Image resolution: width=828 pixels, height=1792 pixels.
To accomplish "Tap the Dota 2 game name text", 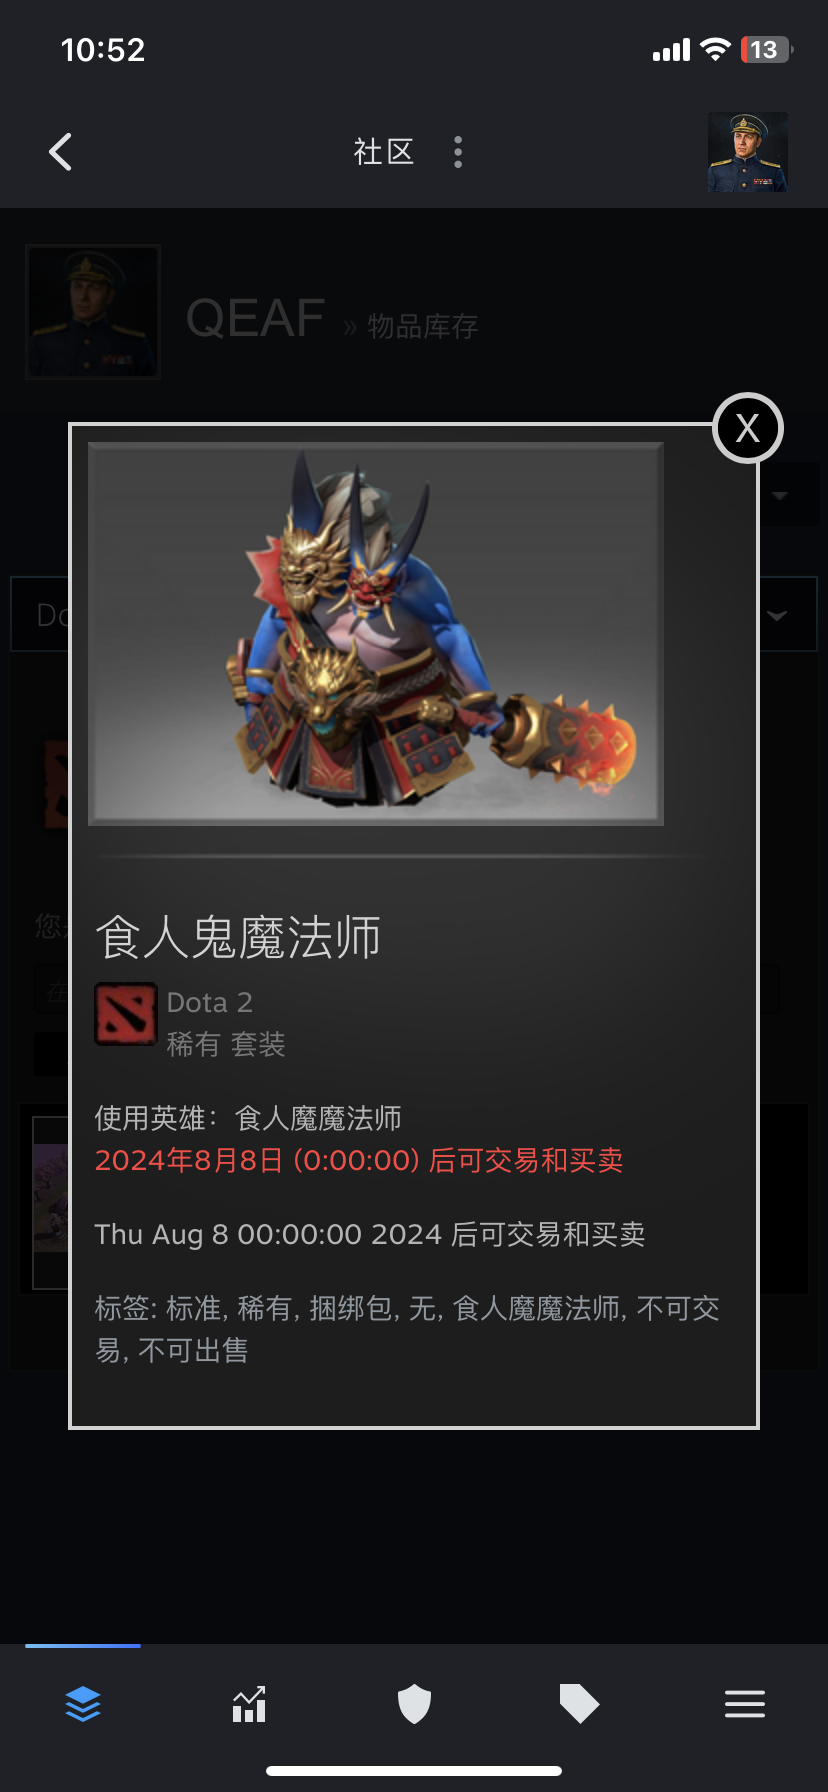I will 210,1002.
